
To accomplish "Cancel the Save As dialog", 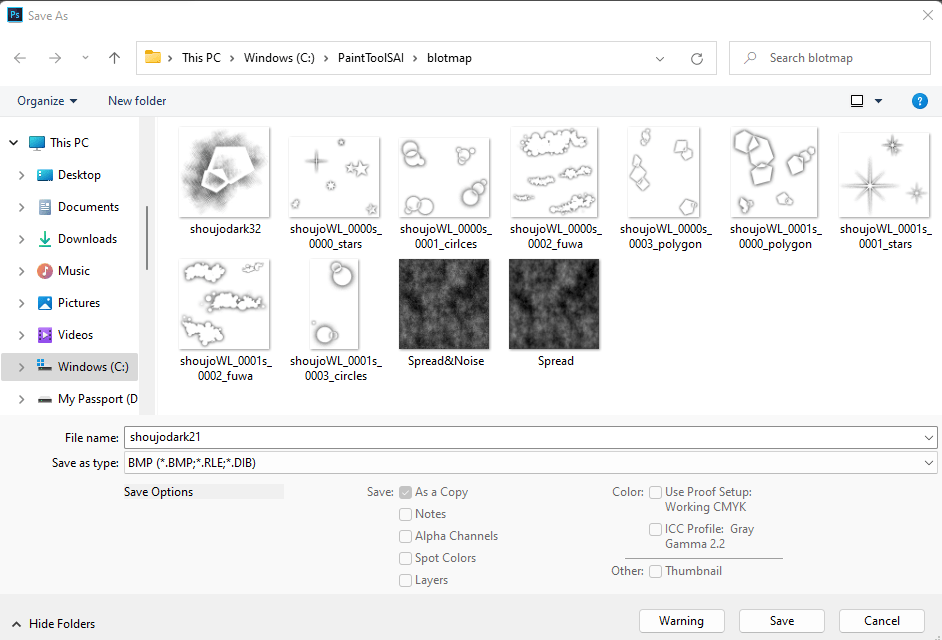I will 881,621.
